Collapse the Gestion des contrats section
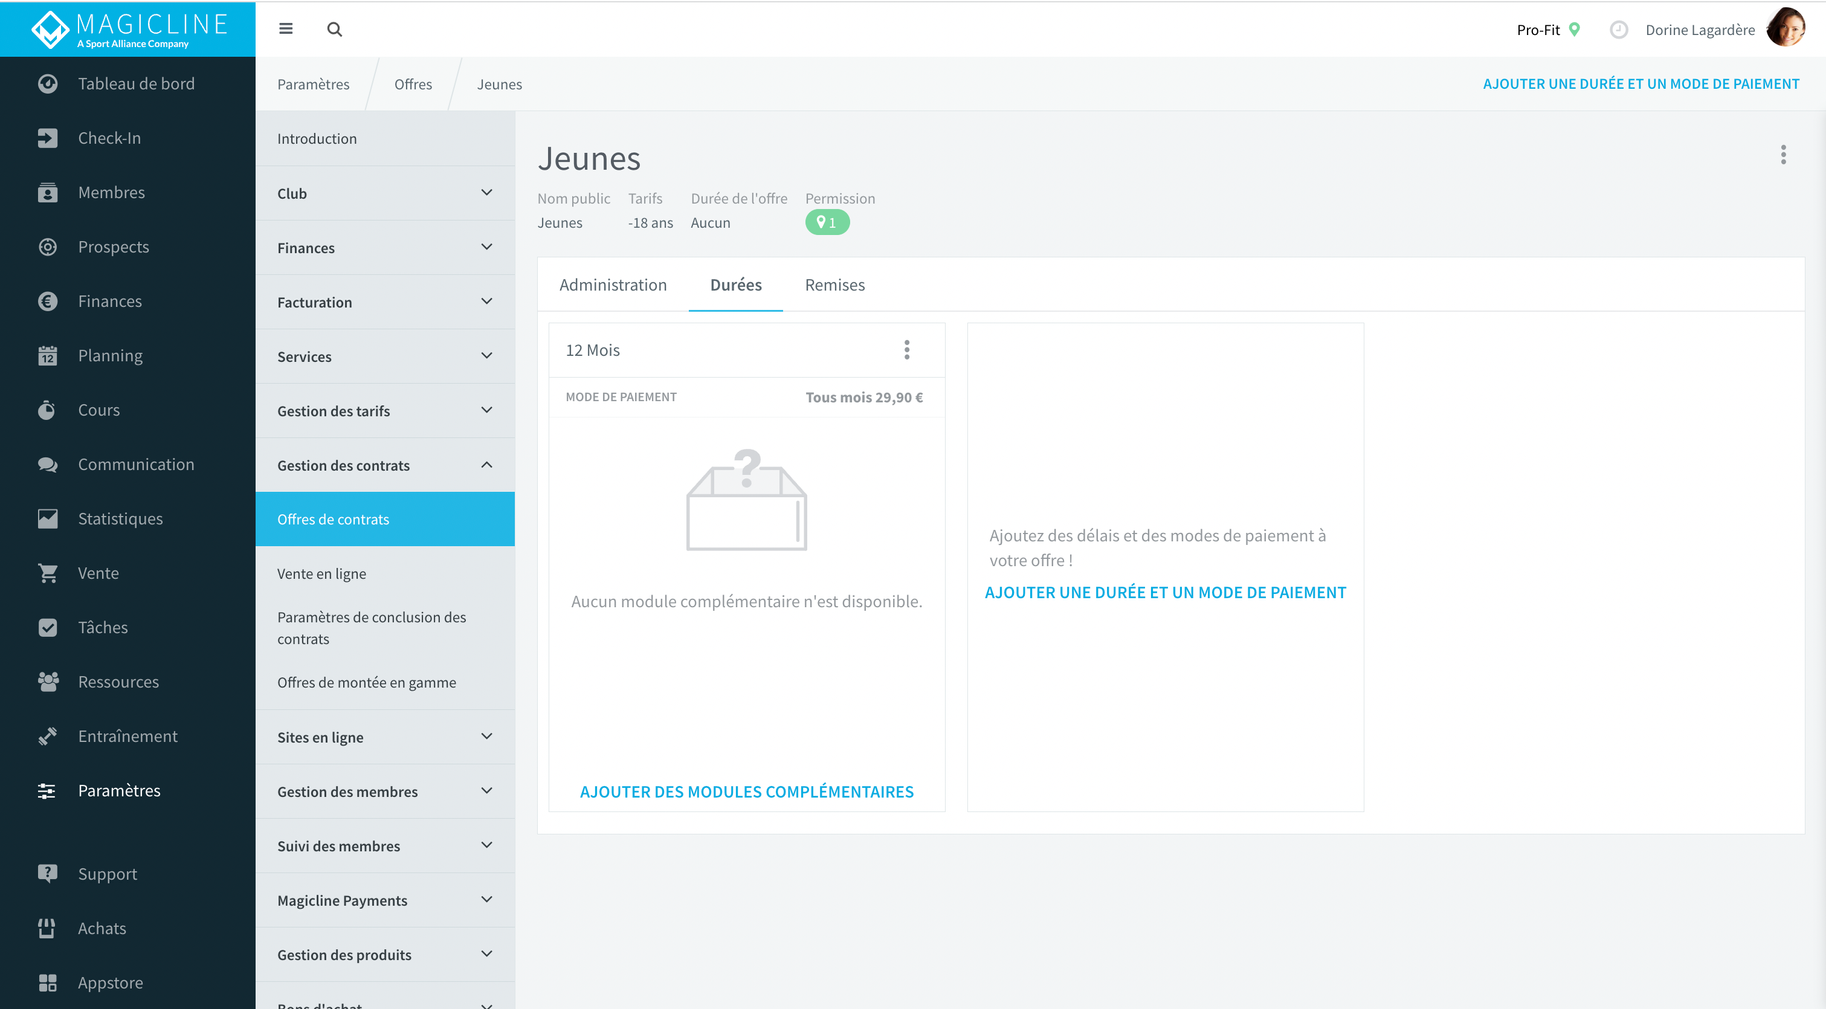The height and width of the screenshot is (1009, 1826). pyautogui.click(x=385, y=465)
